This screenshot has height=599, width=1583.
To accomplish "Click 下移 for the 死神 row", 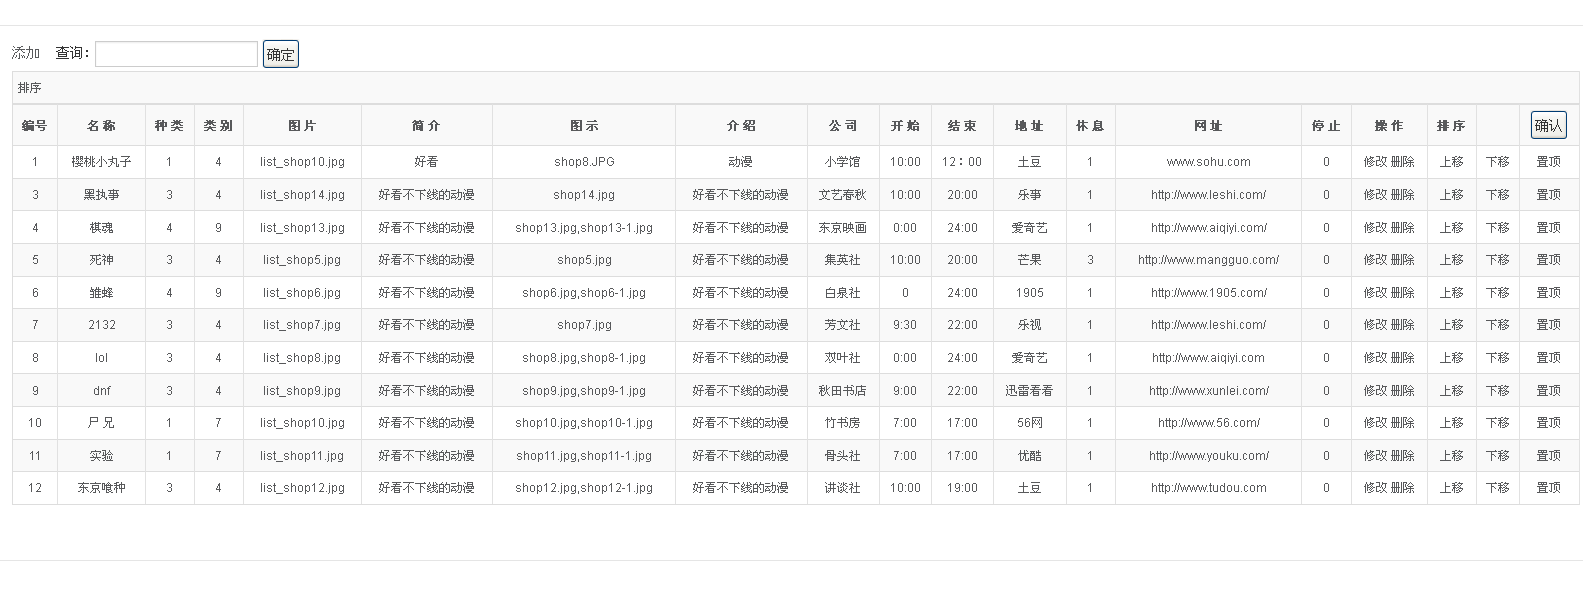I will tap(1497, 260).
